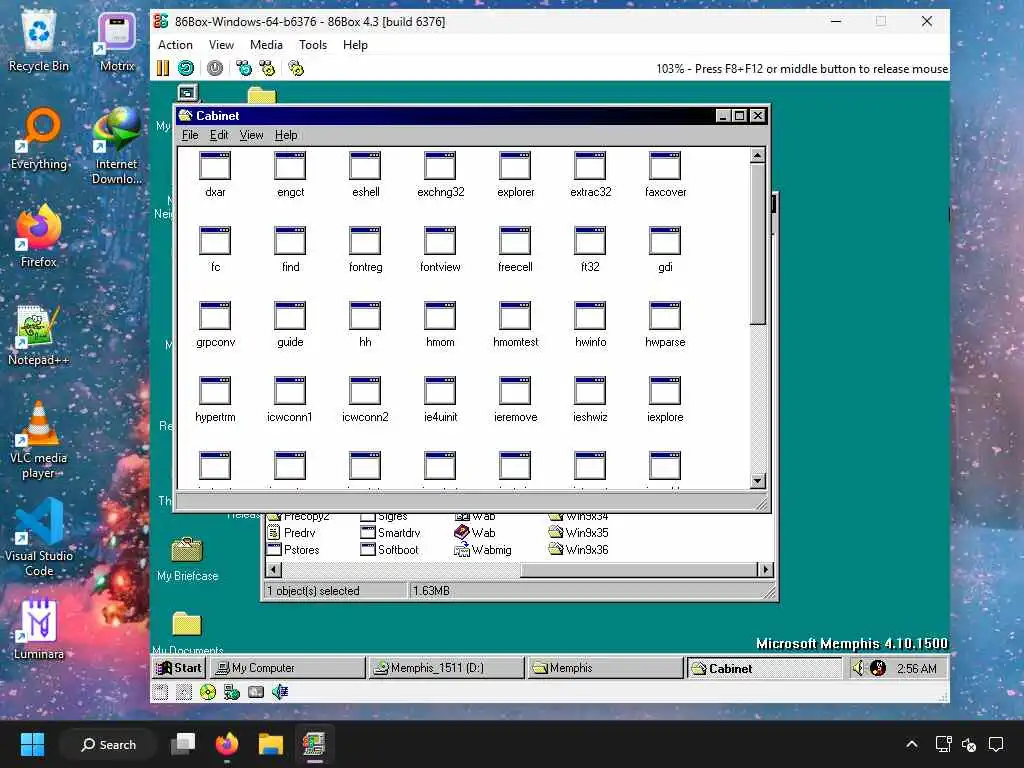Click Memphis window right scroll arrow
This screenshot has width=1024, height=768.
(x=765, y=570)
